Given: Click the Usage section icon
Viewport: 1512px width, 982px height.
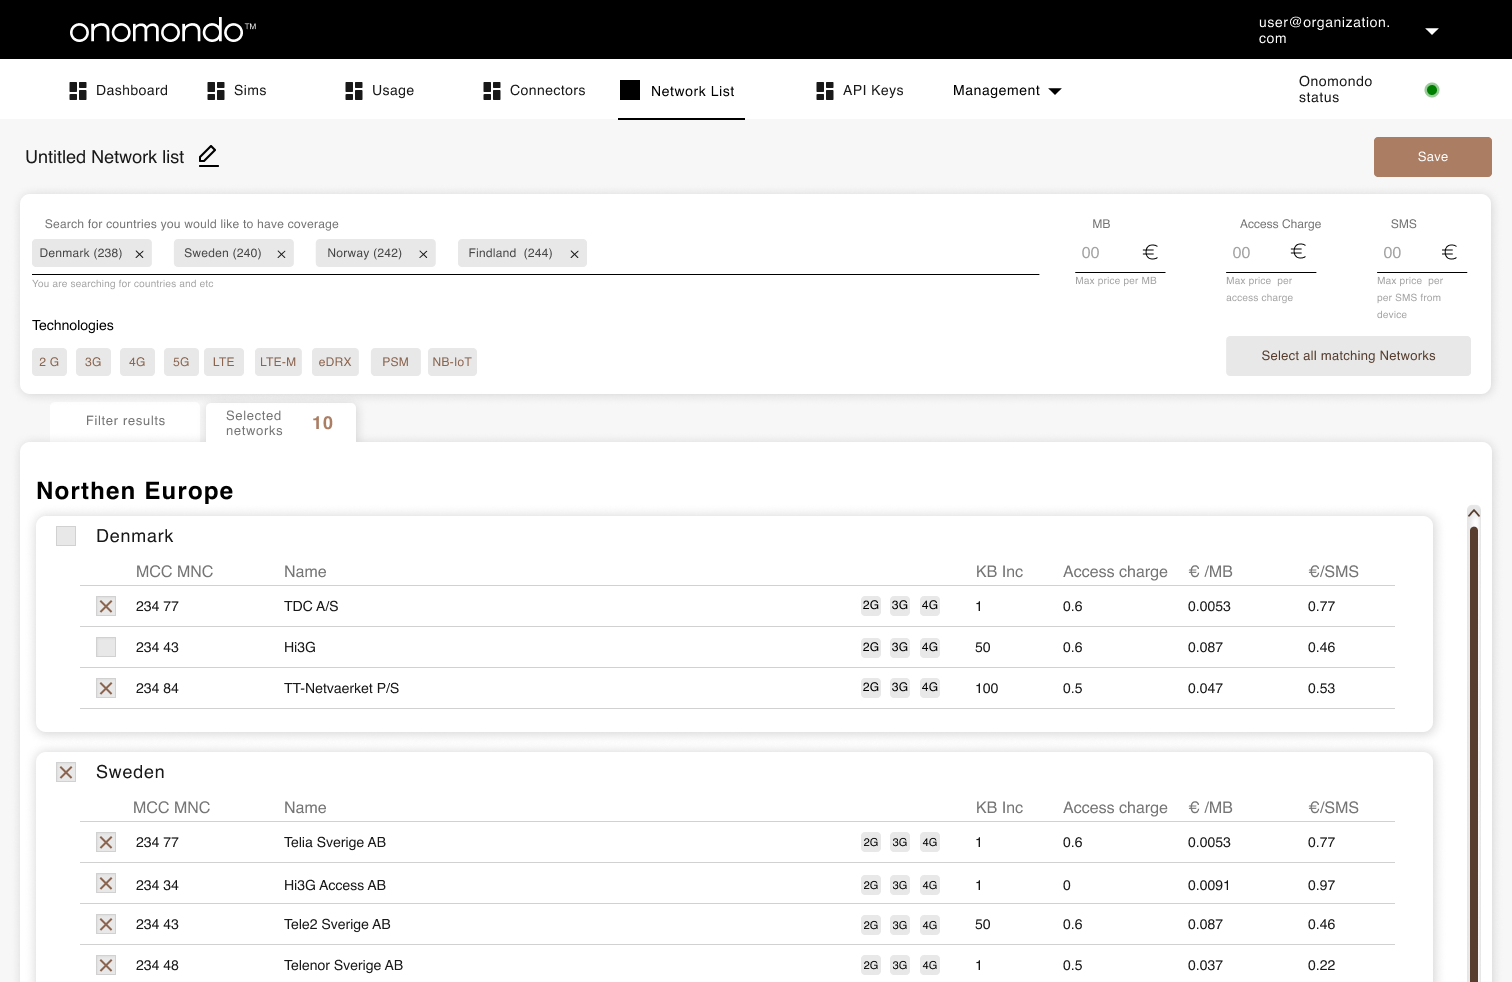Looking at the screenshot, I should [x=354, y=90].
